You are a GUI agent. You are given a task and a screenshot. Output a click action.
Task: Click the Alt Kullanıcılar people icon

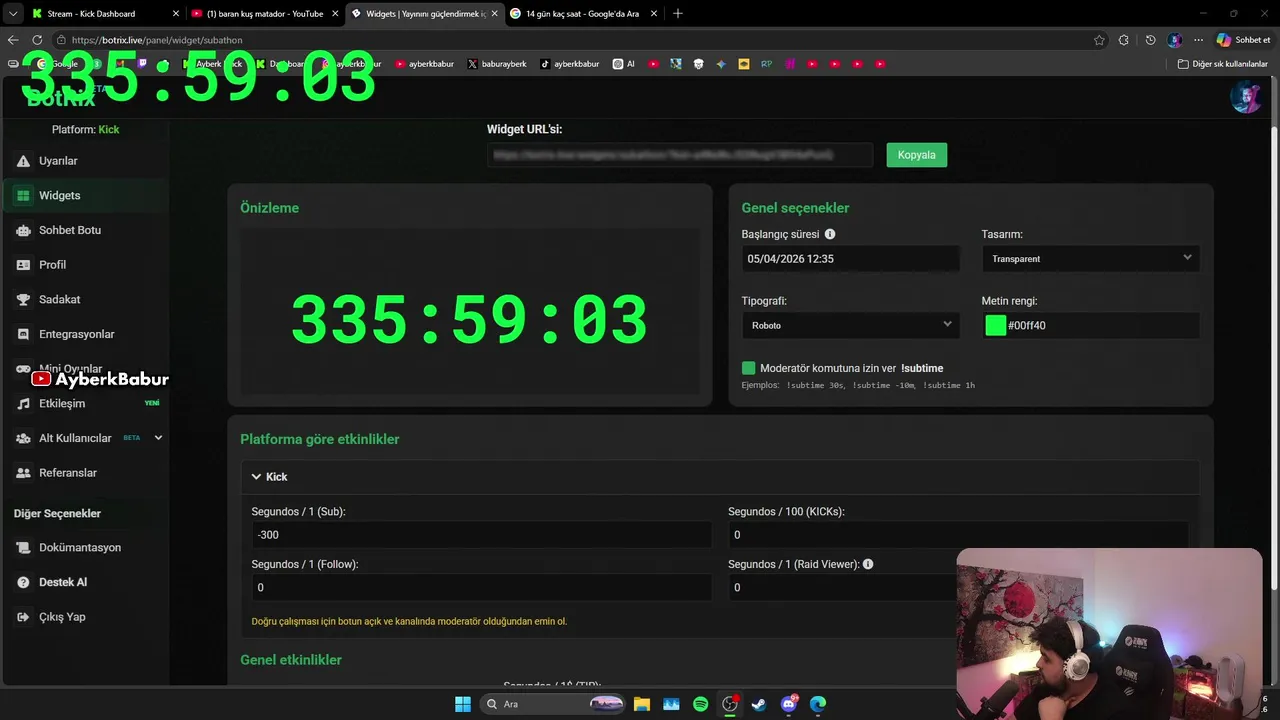[x=23, y=438]
